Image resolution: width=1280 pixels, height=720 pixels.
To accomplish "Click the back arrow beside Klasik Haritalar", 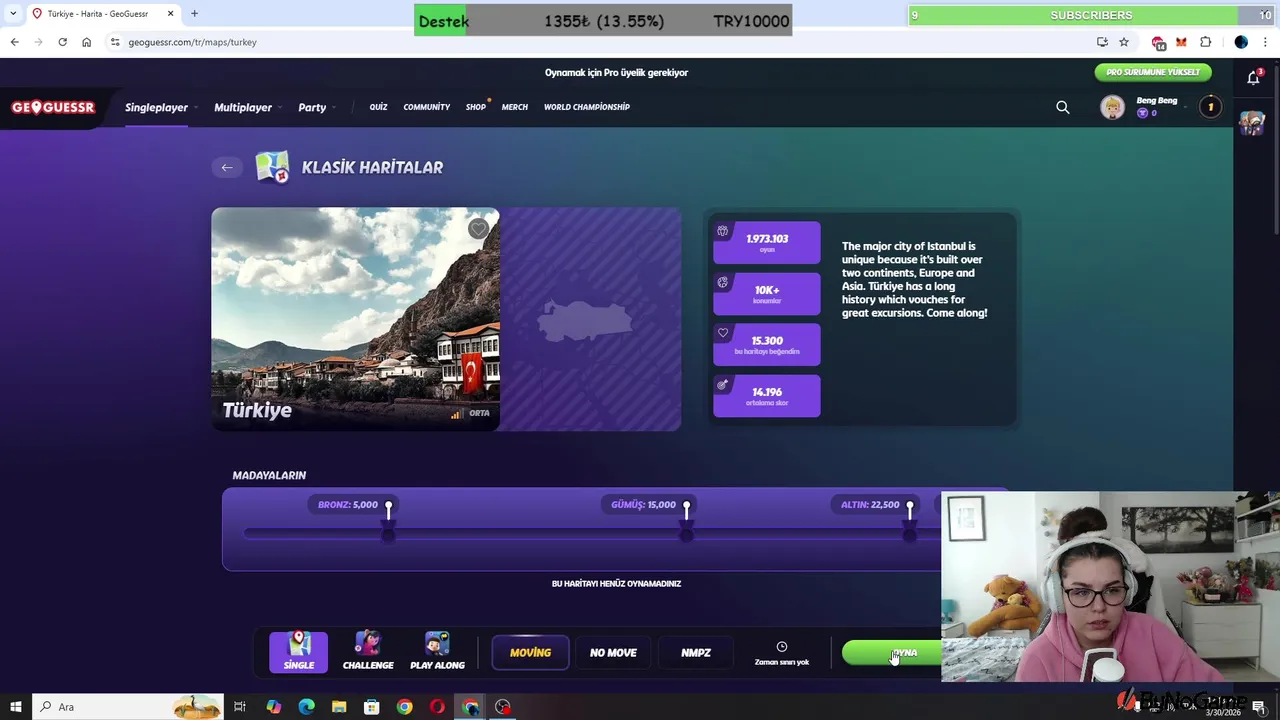I will click(x=227, y=167).
